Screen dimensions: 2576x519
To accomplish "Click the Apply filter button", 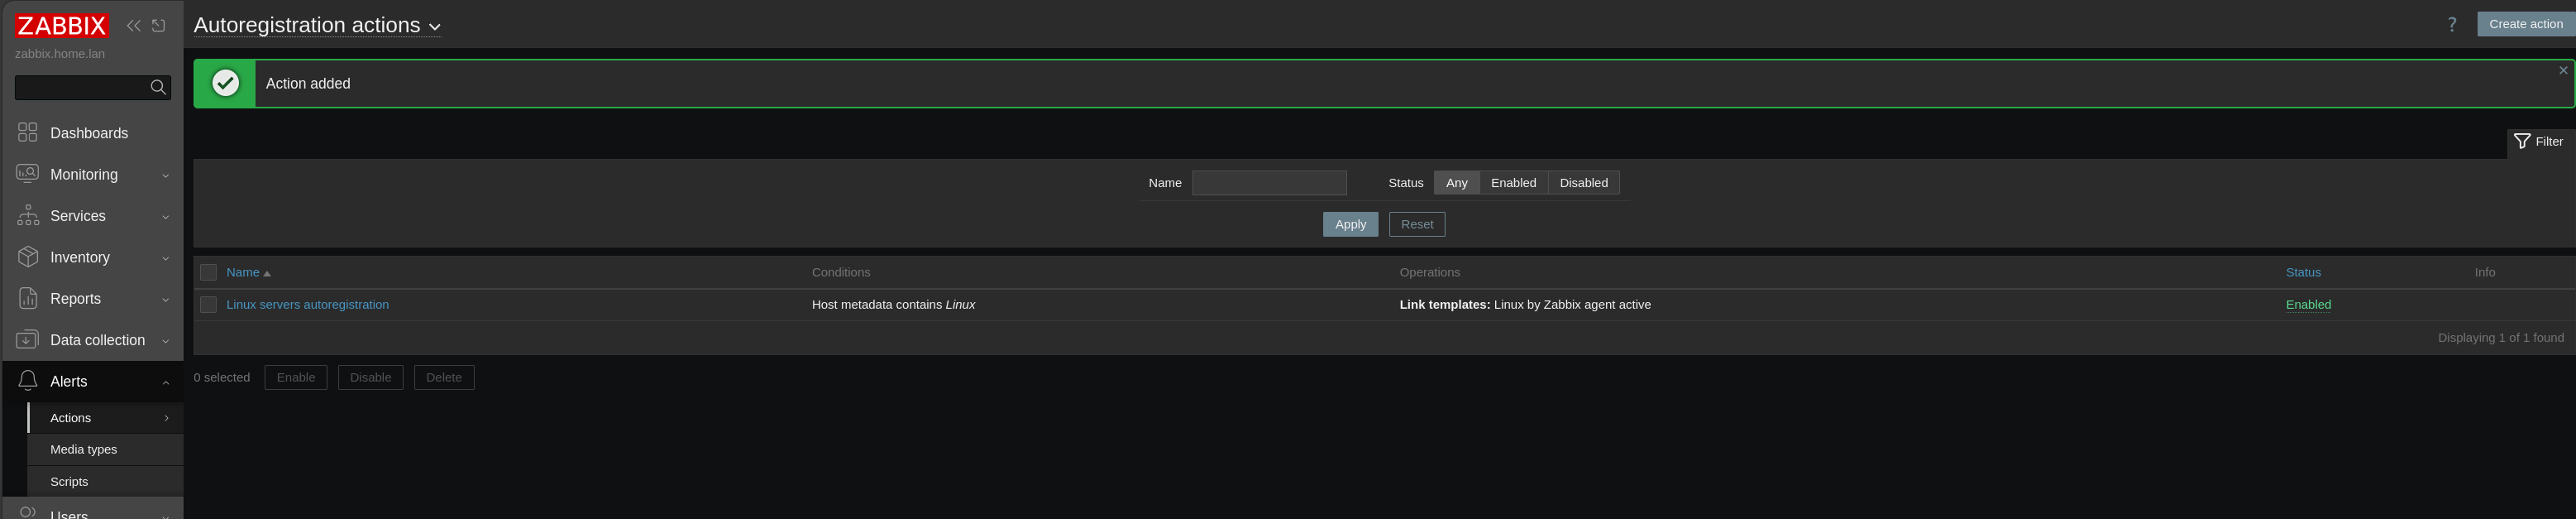I will [1350, 224].
